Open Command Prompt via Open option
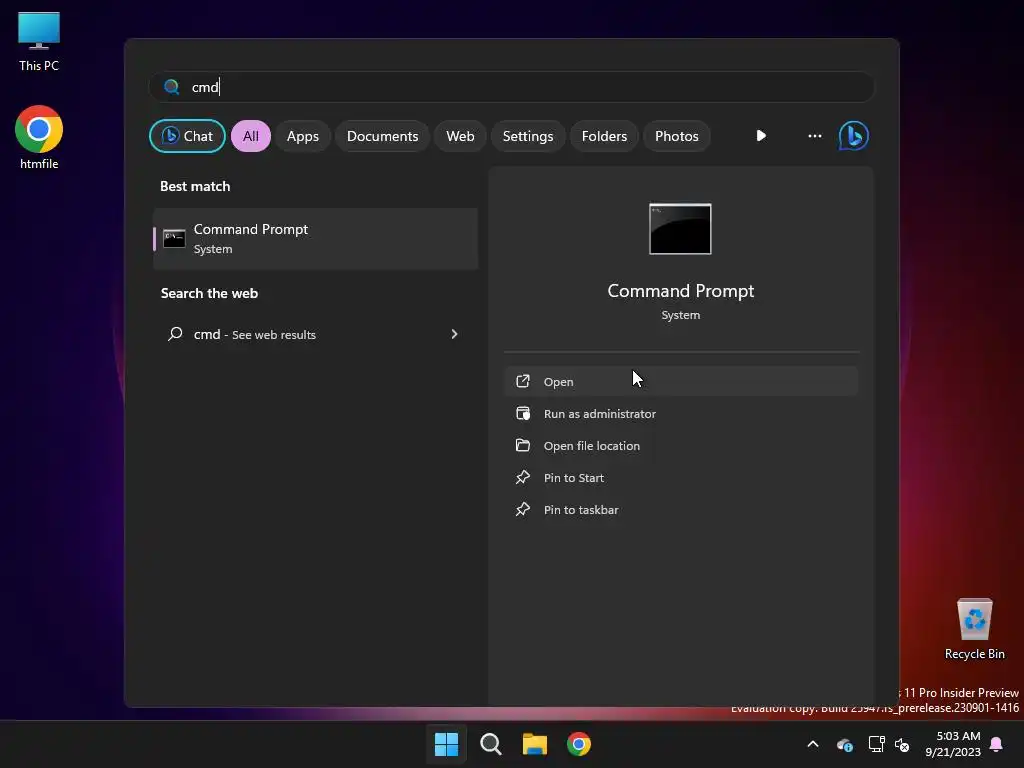The image size is (1024, 768). point(681,381)
